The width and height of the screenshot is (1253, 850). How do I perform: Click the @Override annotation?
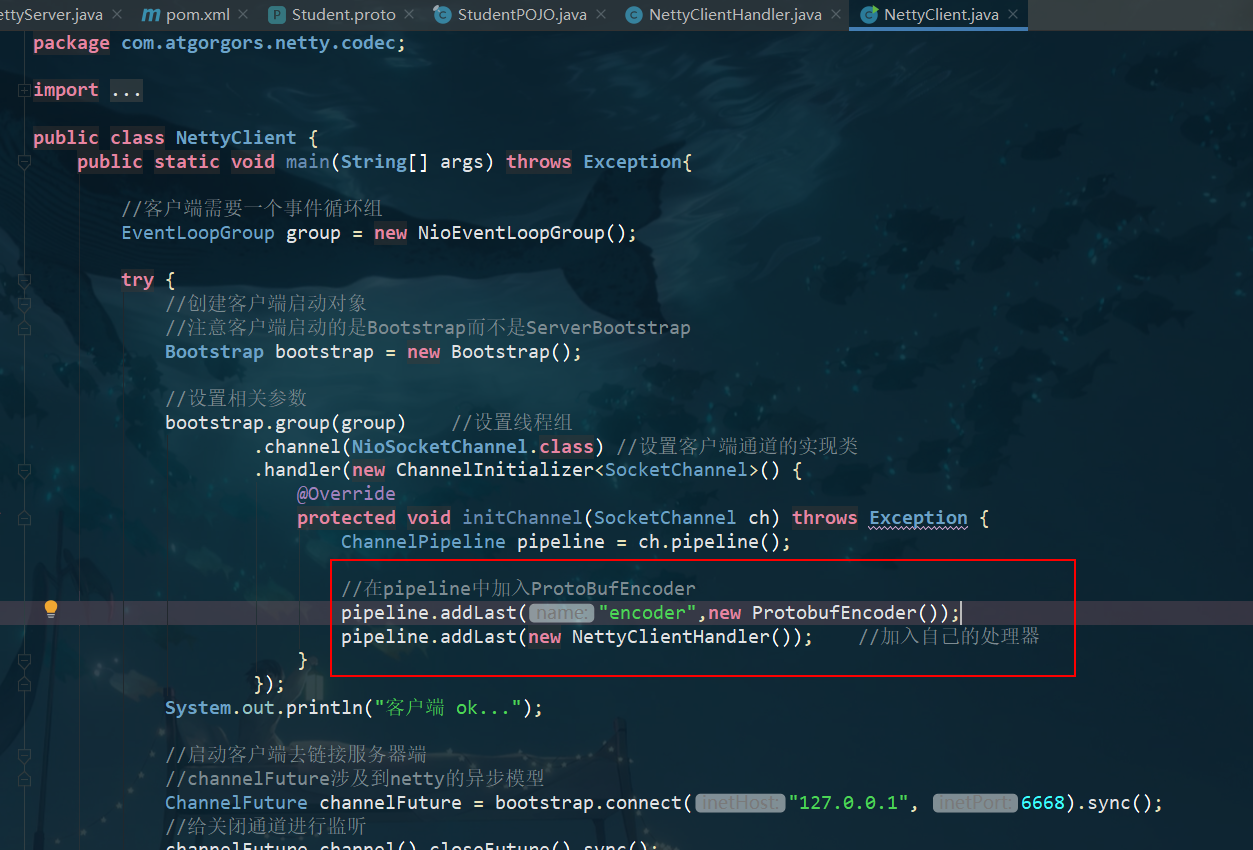click(x=346, y=494)
